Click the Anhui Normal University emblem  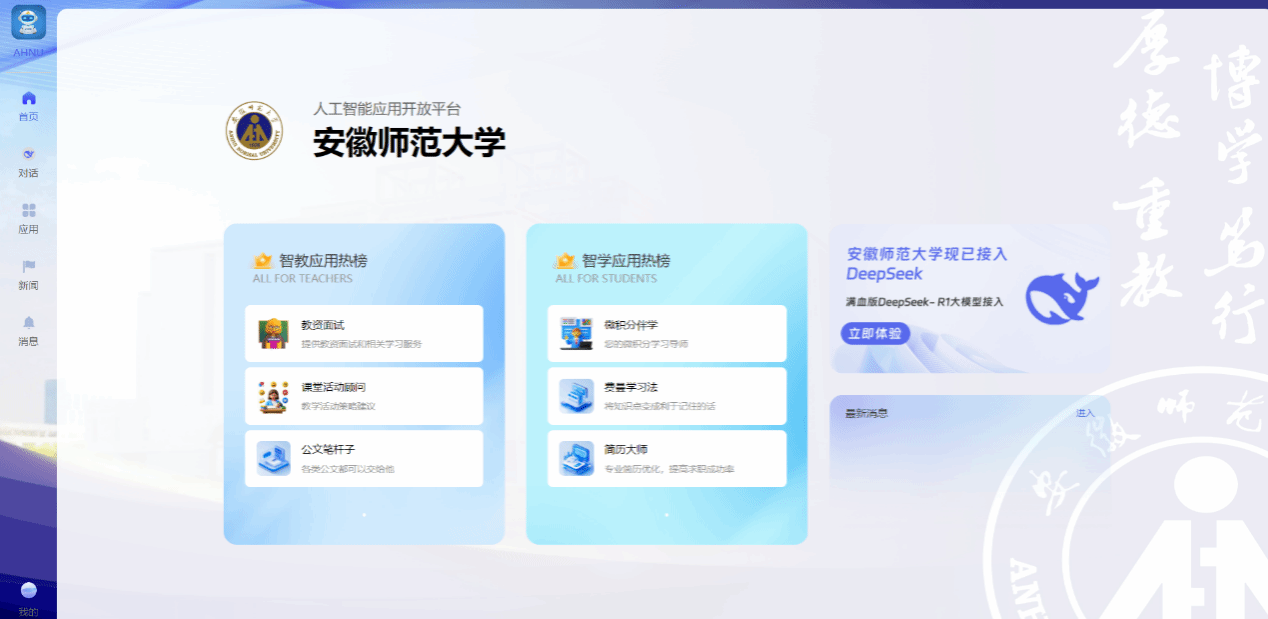click(254, 131)
